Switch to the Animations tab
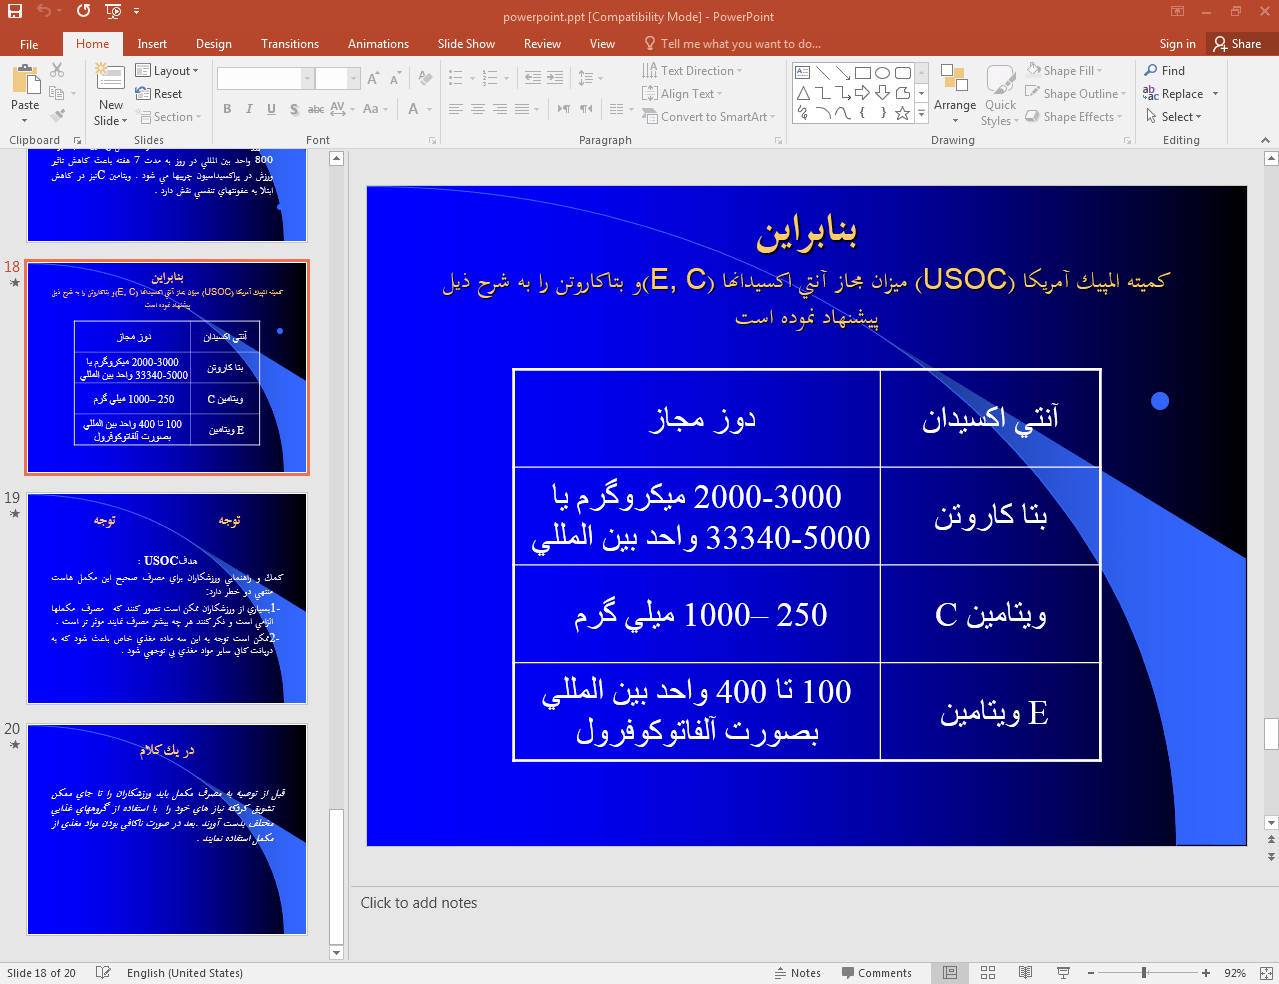This screenshot has width=1279, height=984. click(x=378, y=44)
